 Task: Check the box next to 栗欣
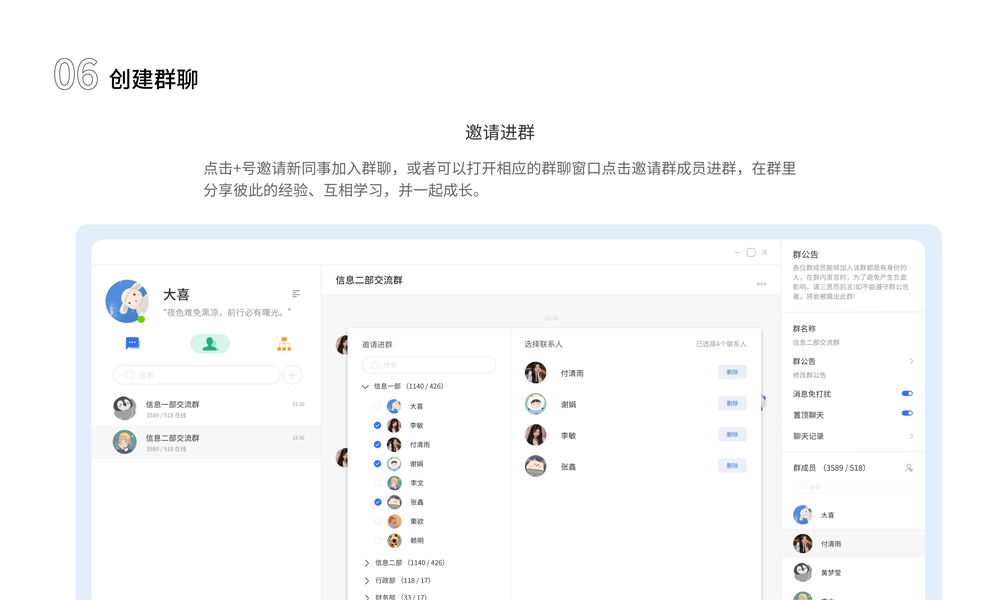tap(378, 521)
